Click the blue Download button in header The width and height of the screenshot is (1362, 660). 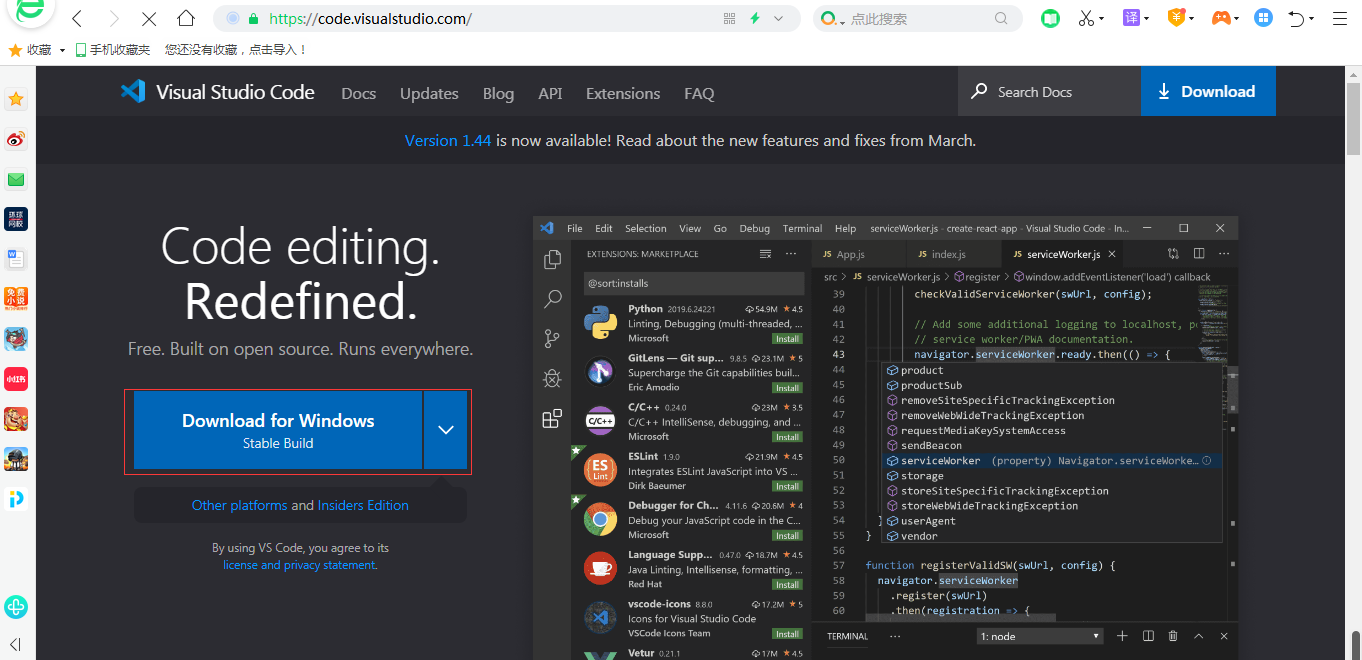pyautogui.click(x=1208, y=91)
